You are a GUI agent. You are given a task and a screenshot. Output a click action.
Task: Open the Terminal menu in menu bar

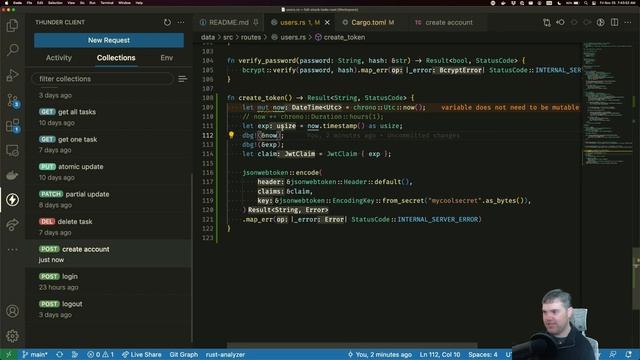pos(107,3)
